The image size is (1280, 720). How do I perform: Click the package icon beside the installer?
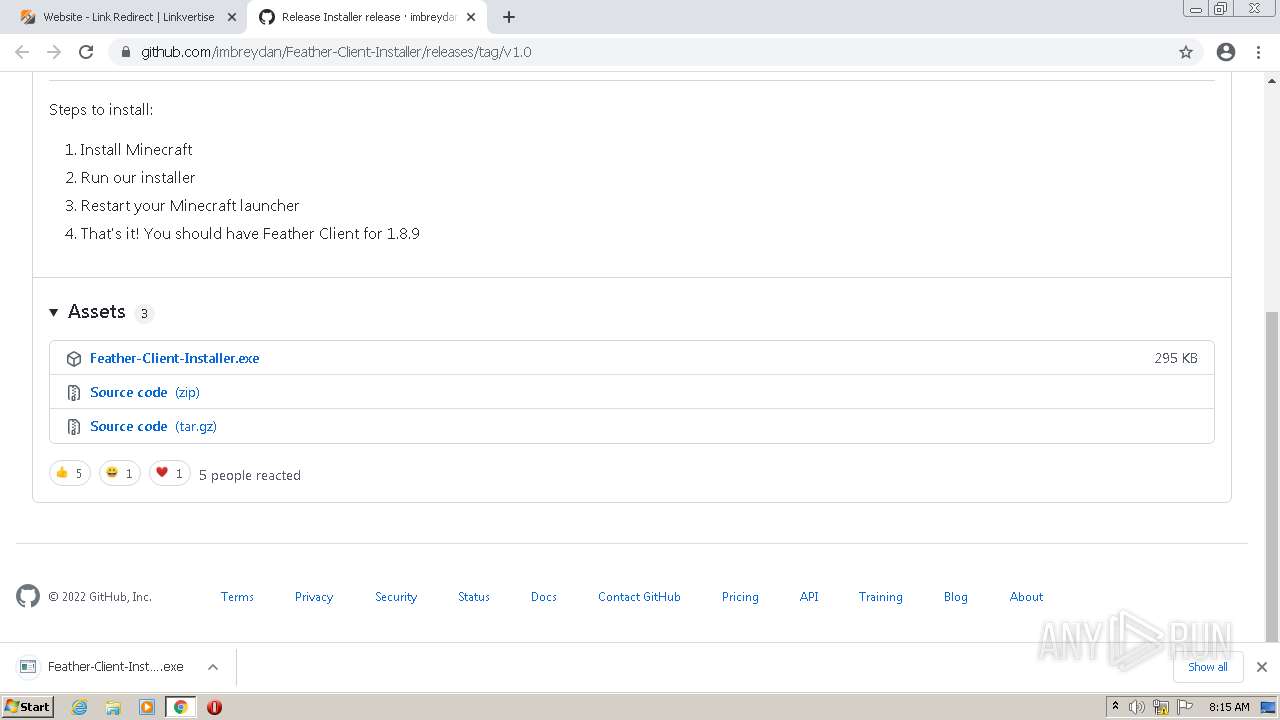pyautogui.click(x=73, y=358)
